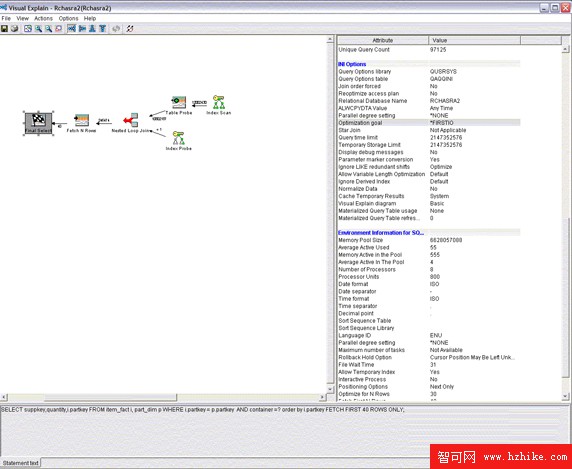Select the Number of Processors row
572x469 pixels.
(429, 269)
